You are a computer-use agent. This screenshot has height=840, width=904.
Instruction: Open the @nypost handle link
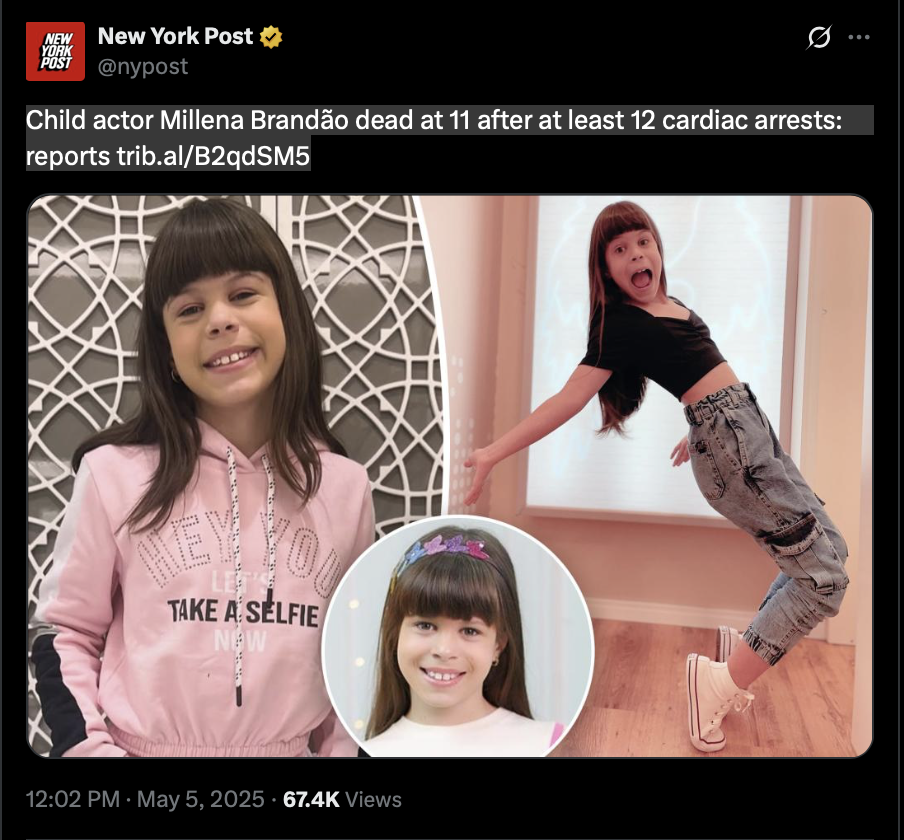coord(143,67)
